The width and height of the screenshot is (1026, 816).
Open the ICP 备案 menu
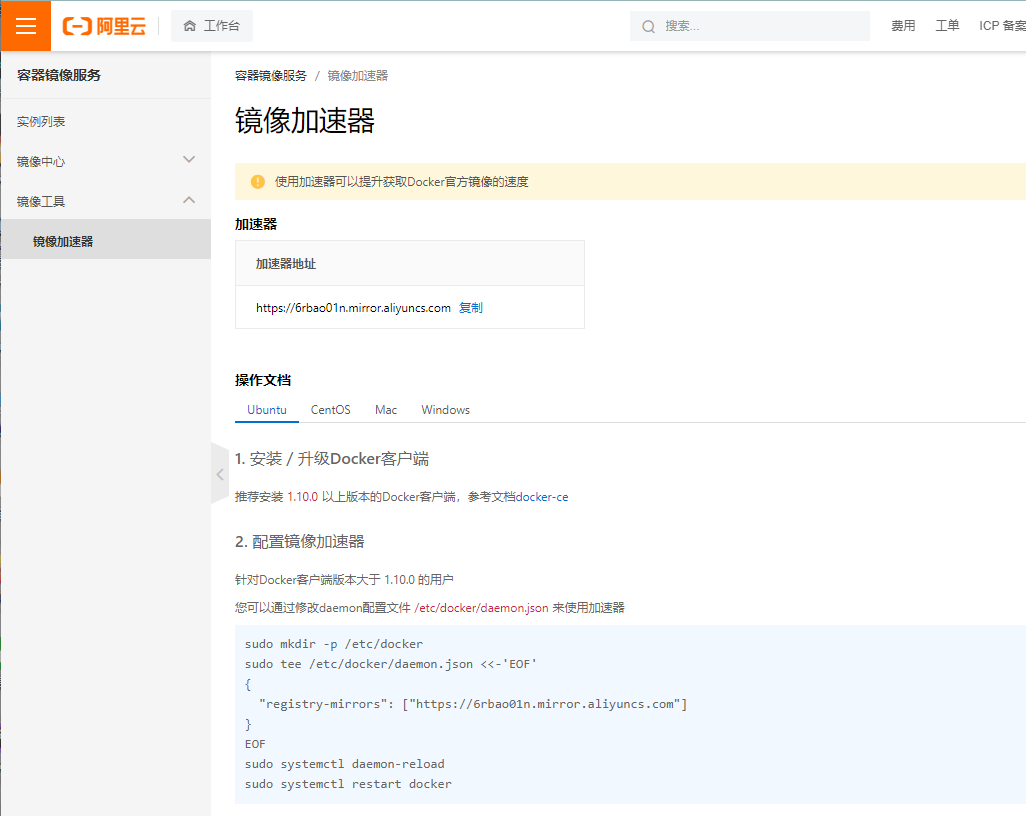tap(1002, 26)
